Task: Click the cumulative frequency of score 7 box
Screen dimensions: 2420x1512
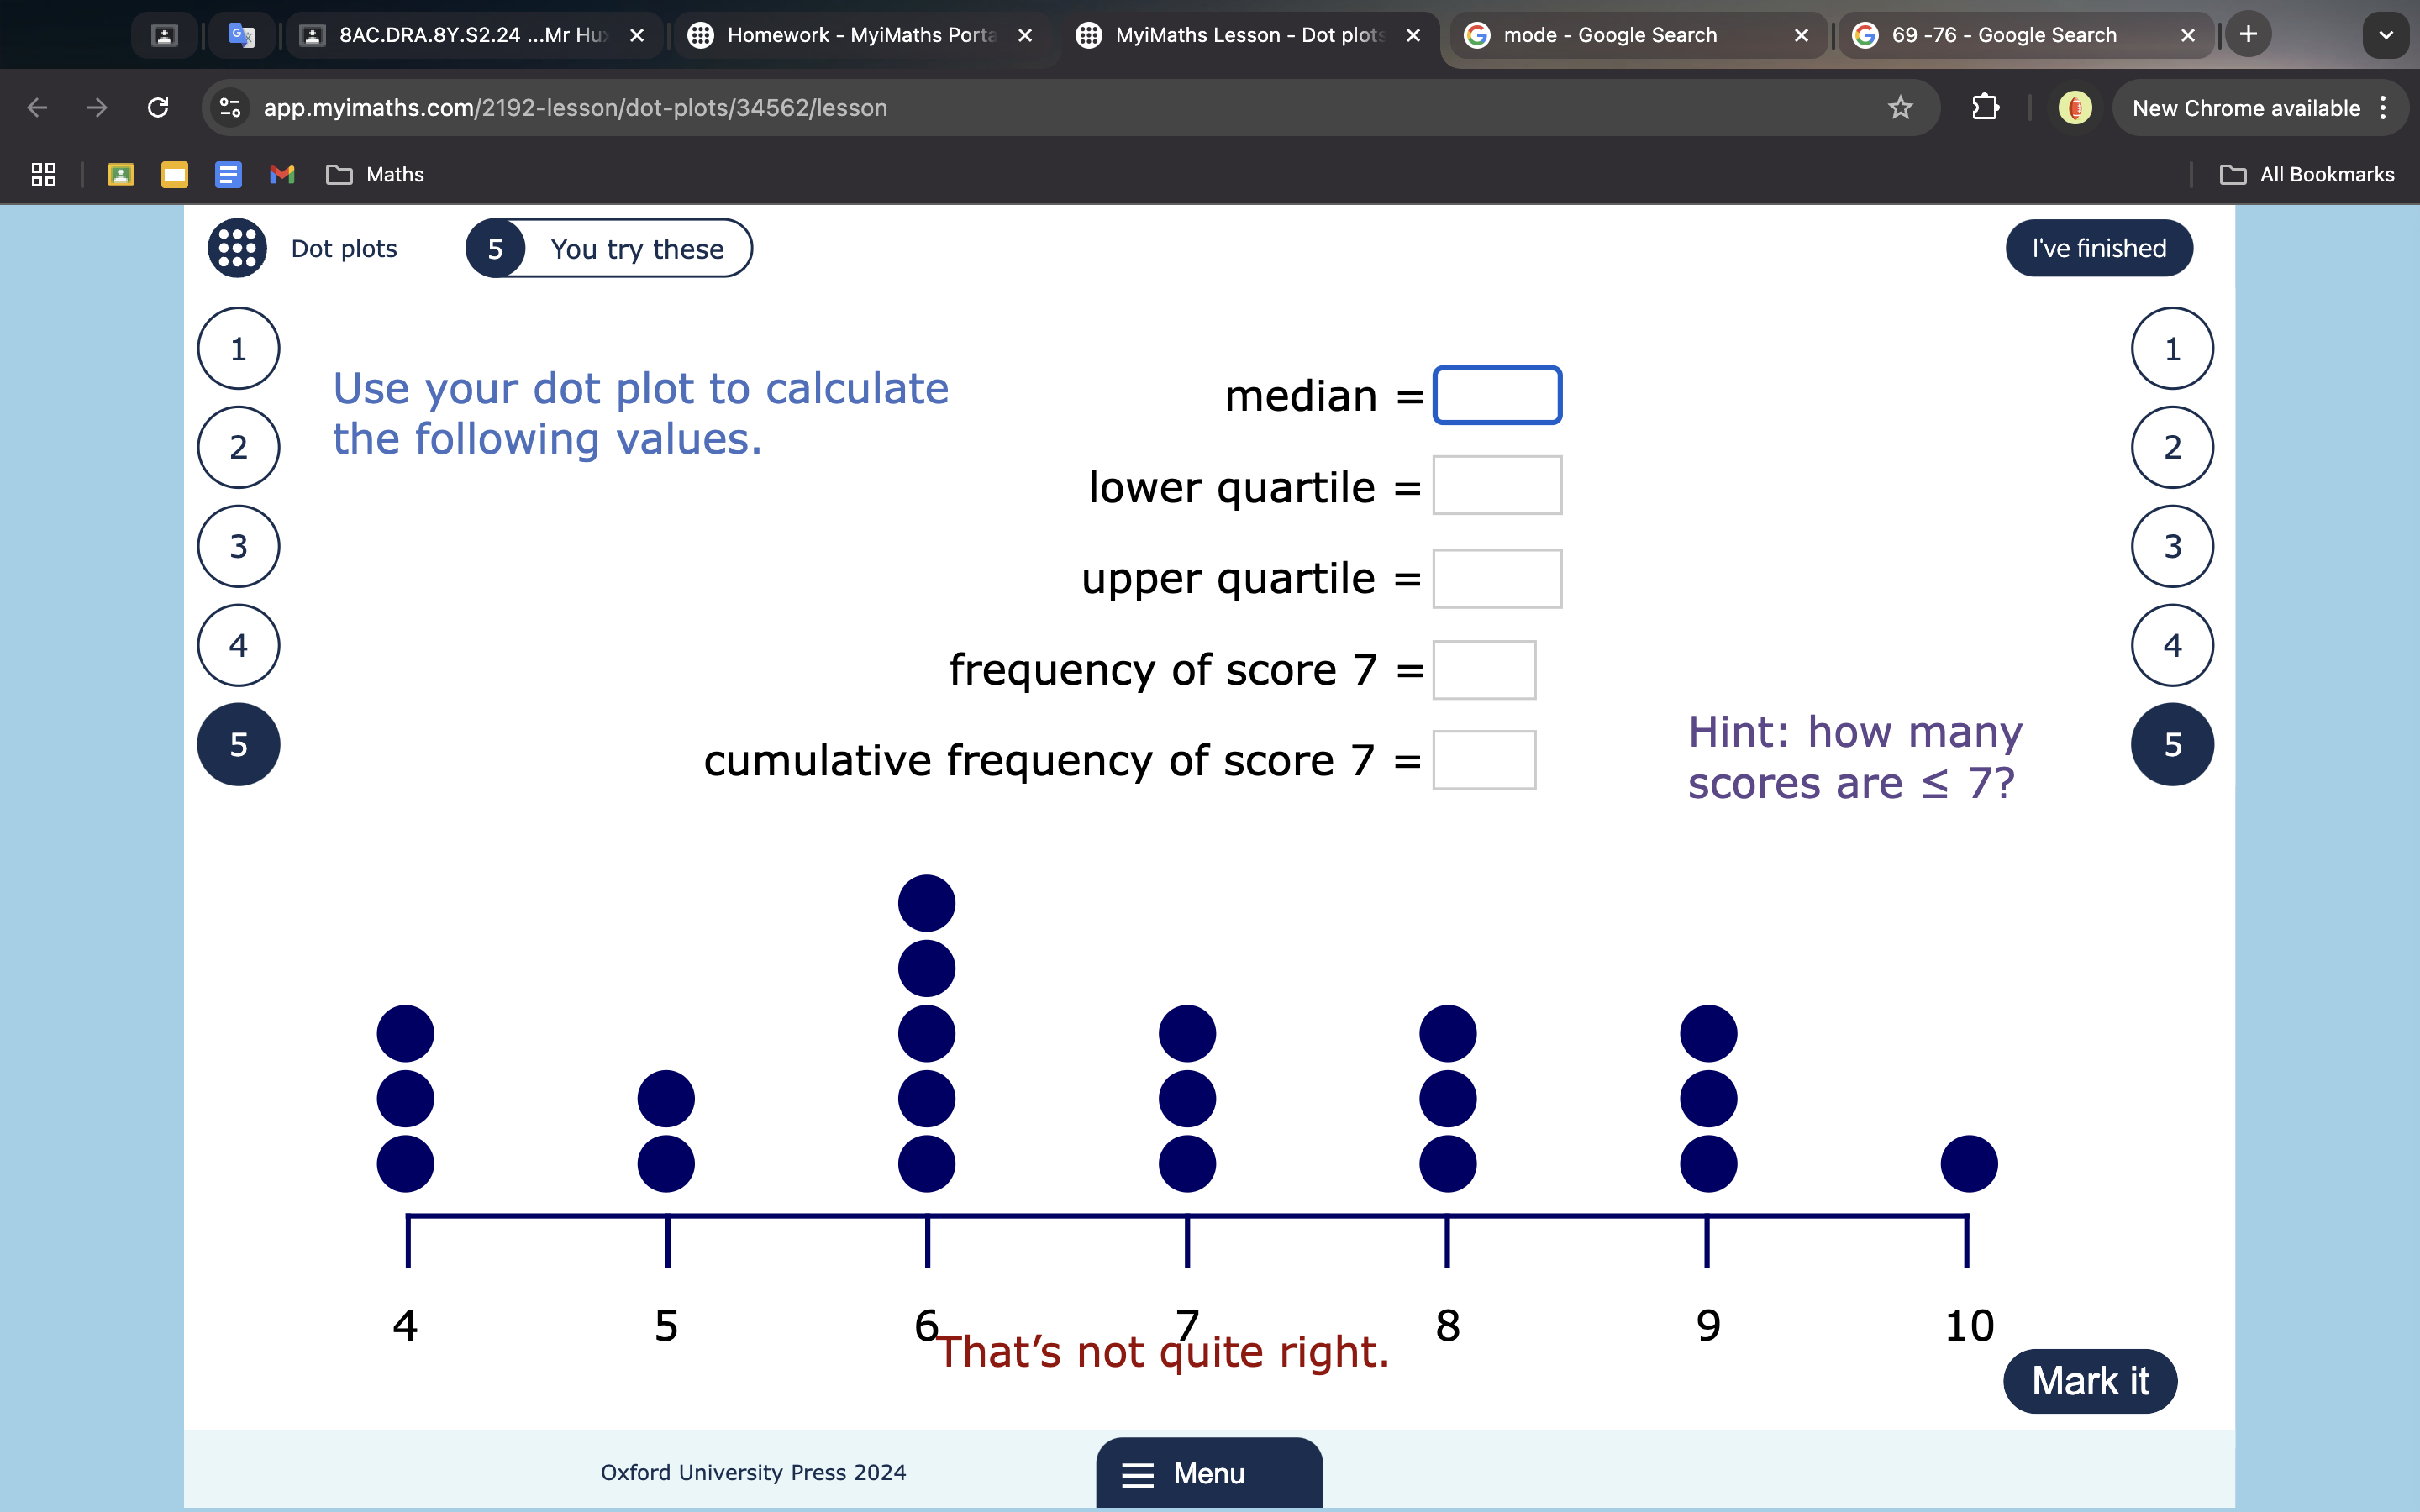Action: coord(1484,760)
